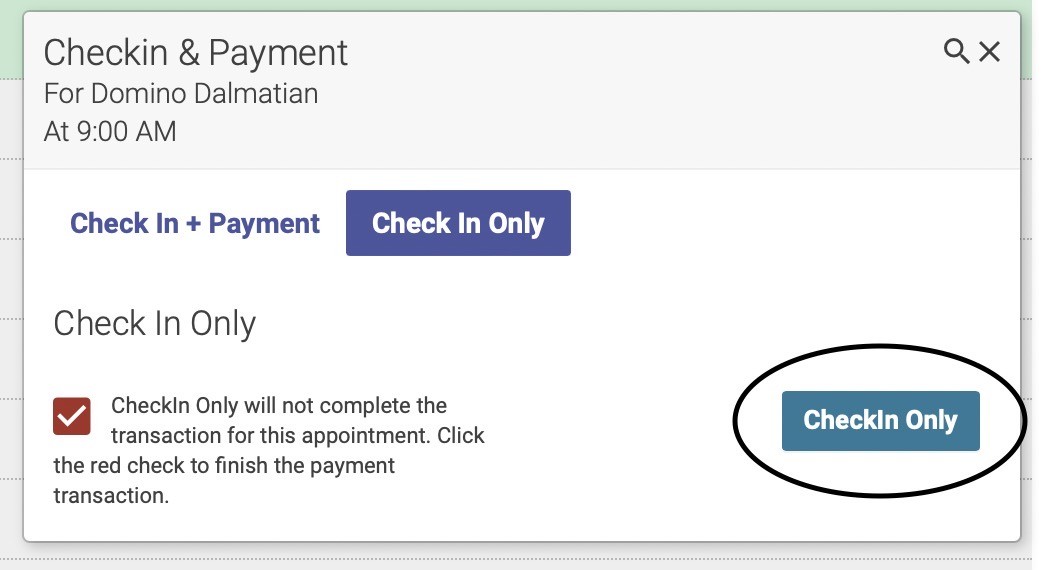Open the search magnifier in dialog header

click(956, 51)
